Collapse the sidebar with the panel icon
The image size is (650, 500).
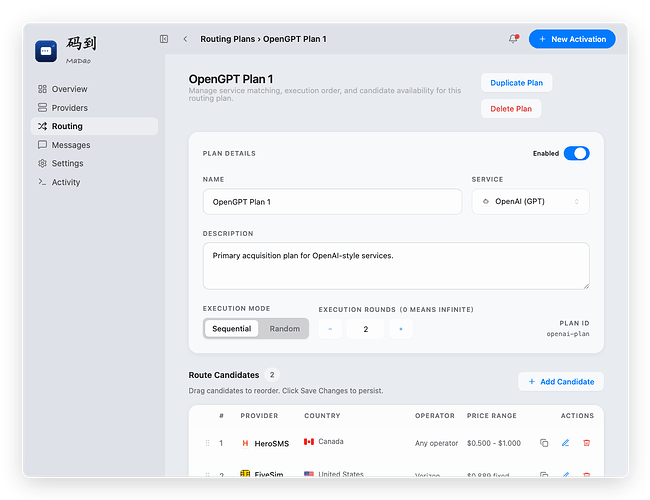[164, 39]
